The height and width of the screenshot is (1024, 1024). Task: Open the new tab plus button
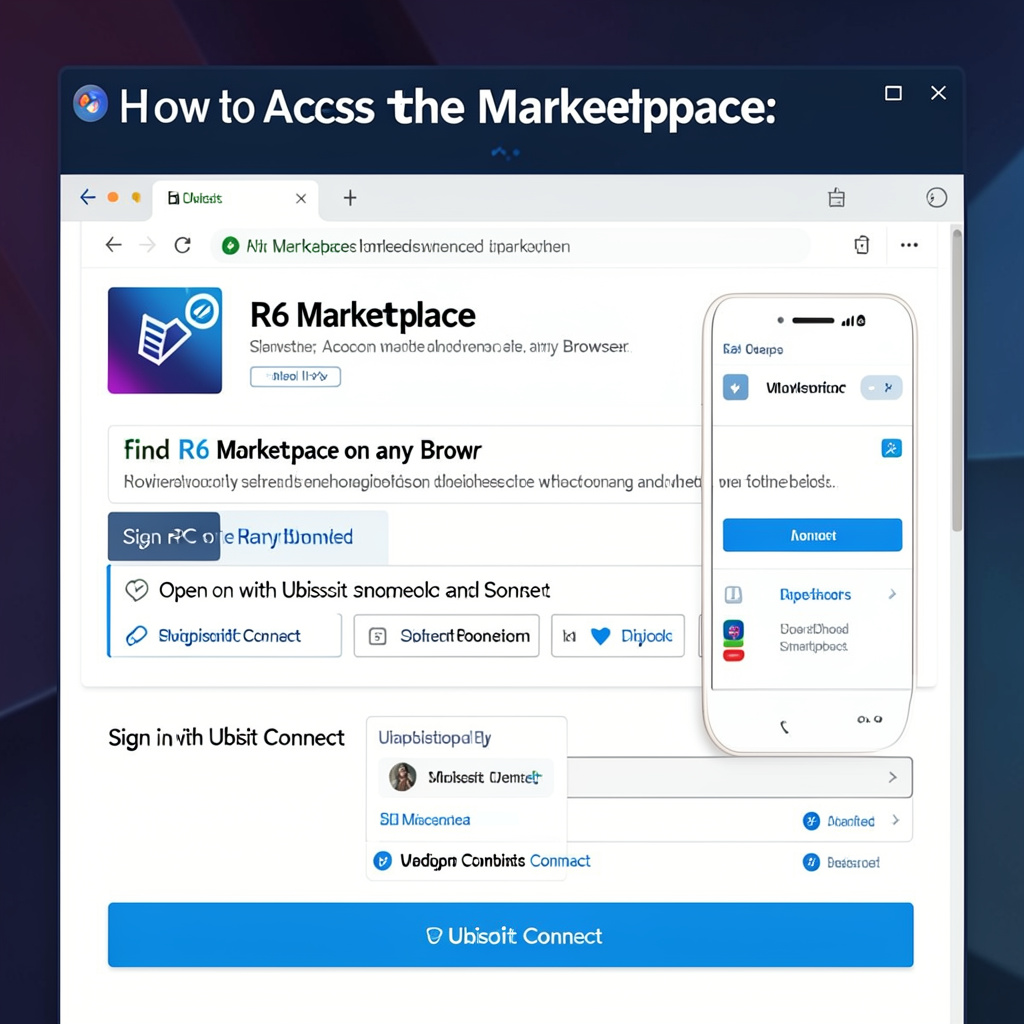(350, 198)
